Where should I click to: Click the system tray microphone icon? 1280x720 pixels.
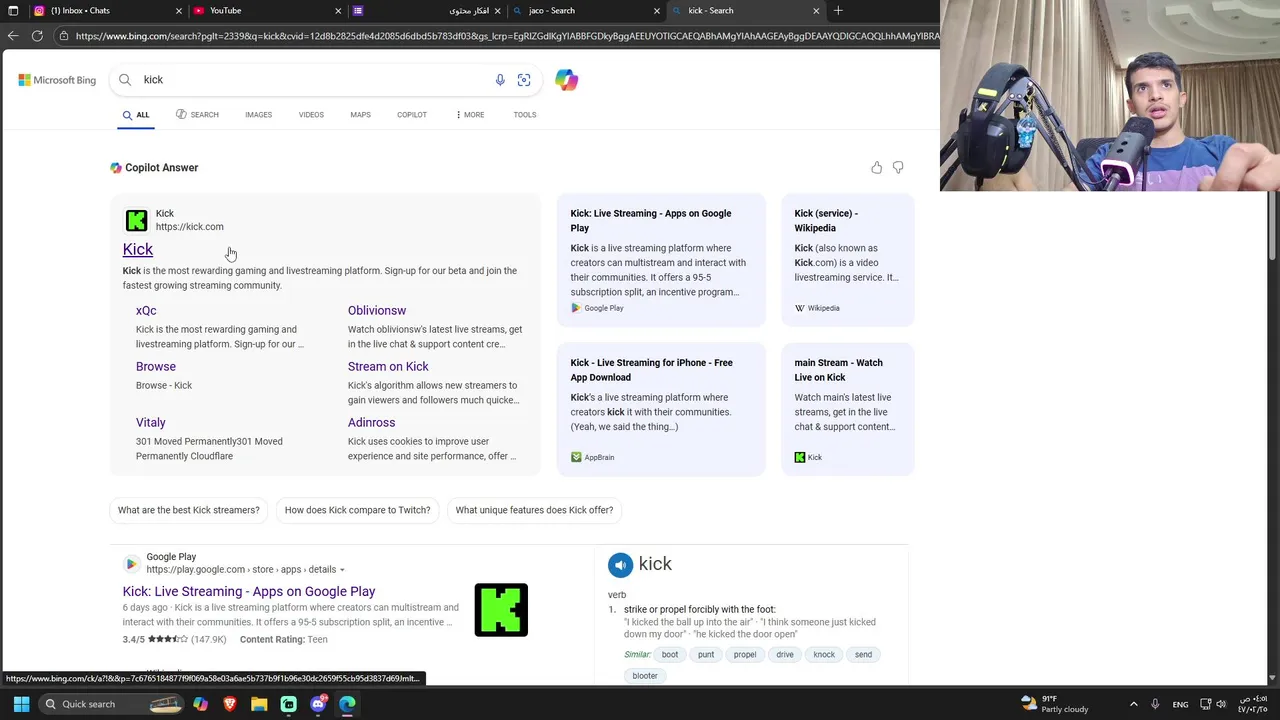1155,704
